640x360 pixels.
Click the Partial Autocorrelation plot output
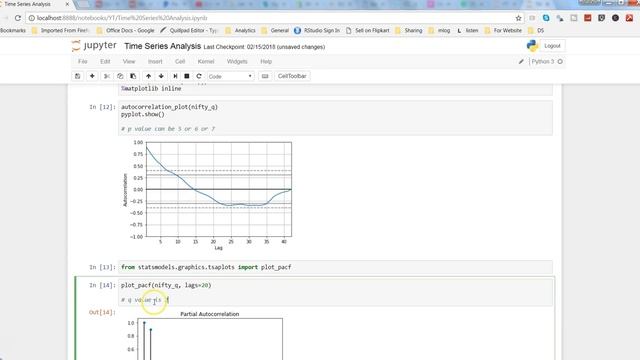[204, 335]
